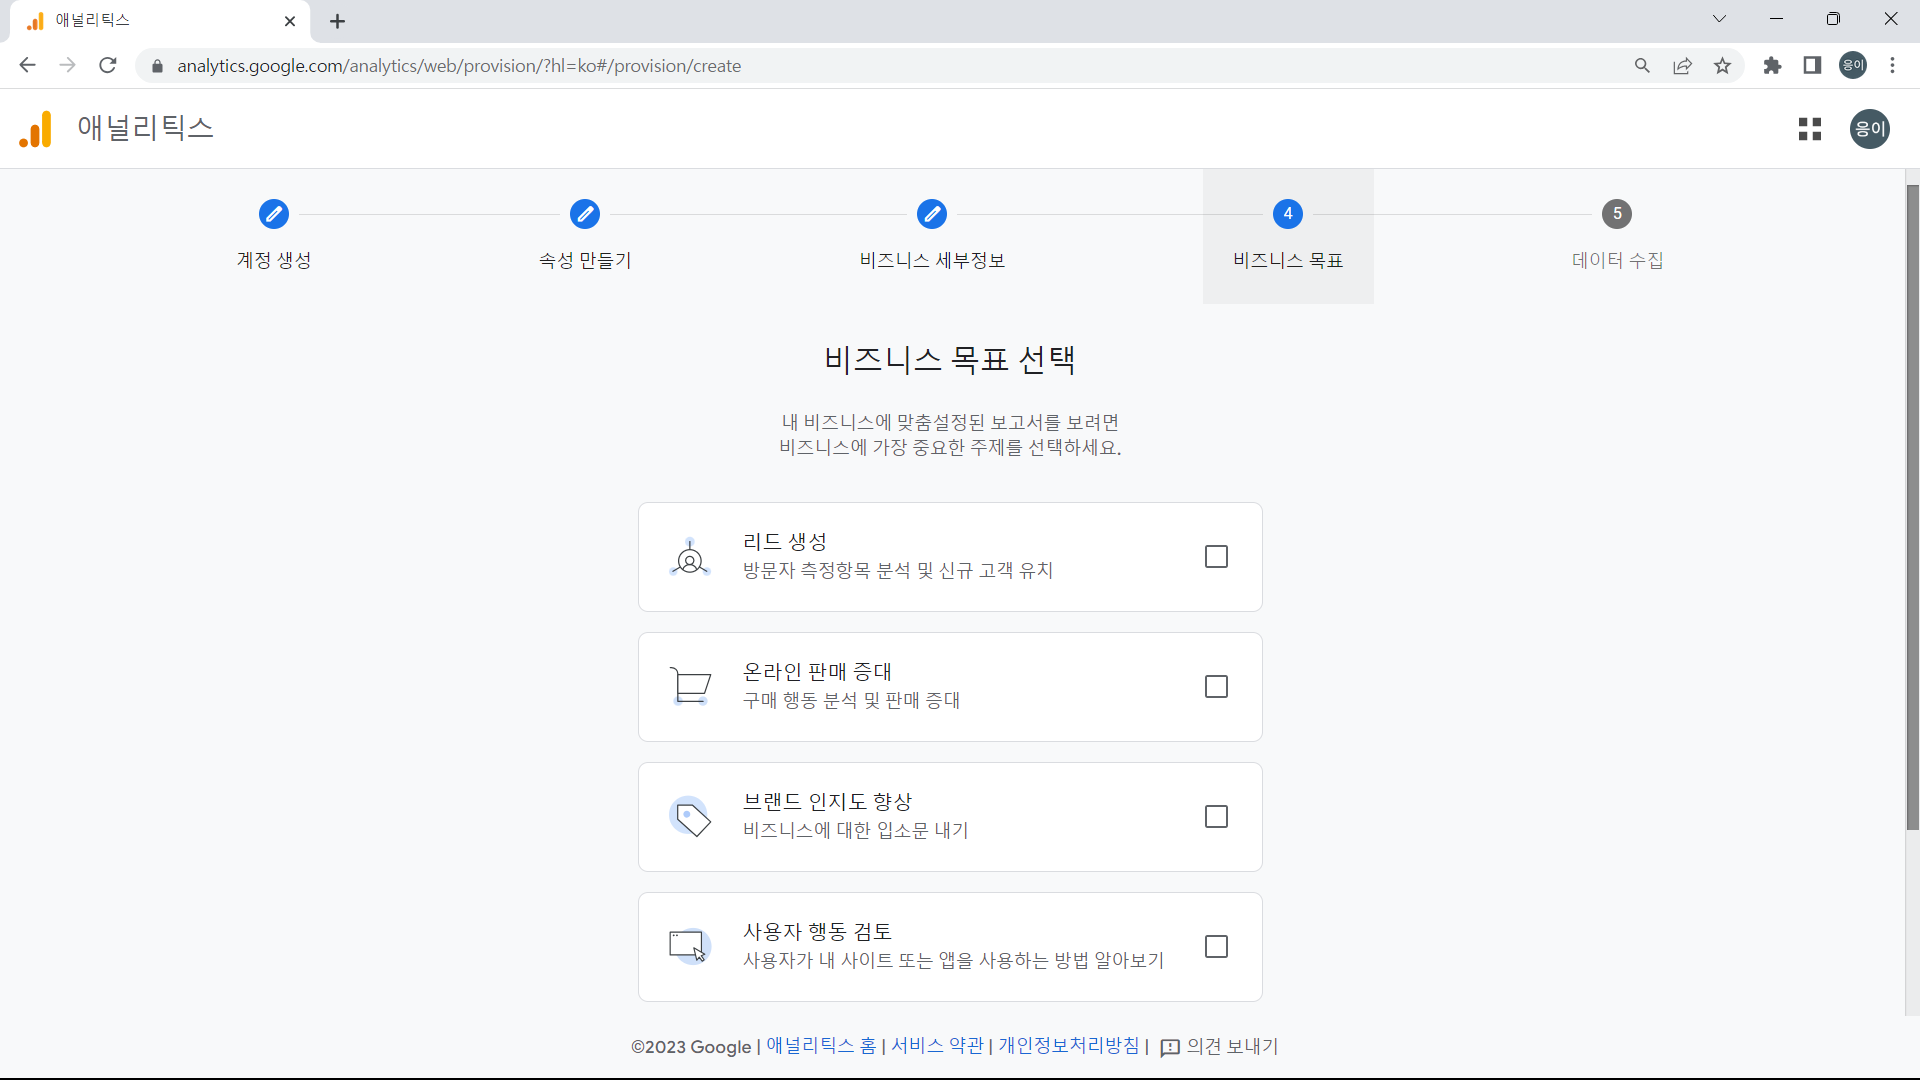
Task: Open the Chrome menu
Action: pos(1893,65)
